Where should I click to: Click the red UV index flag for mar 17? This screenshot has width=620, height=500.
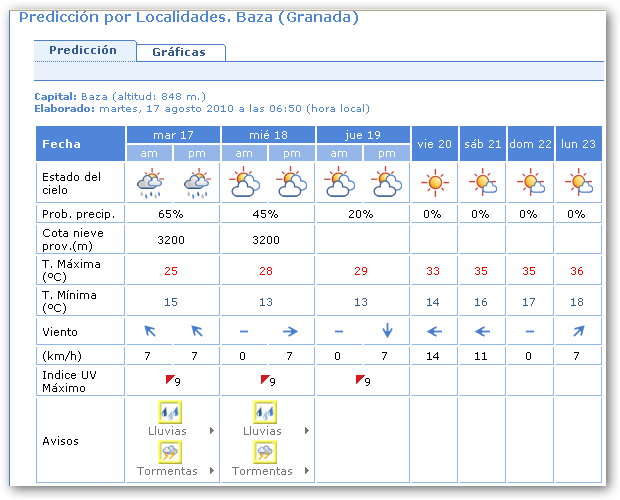(x=171, y=380)
